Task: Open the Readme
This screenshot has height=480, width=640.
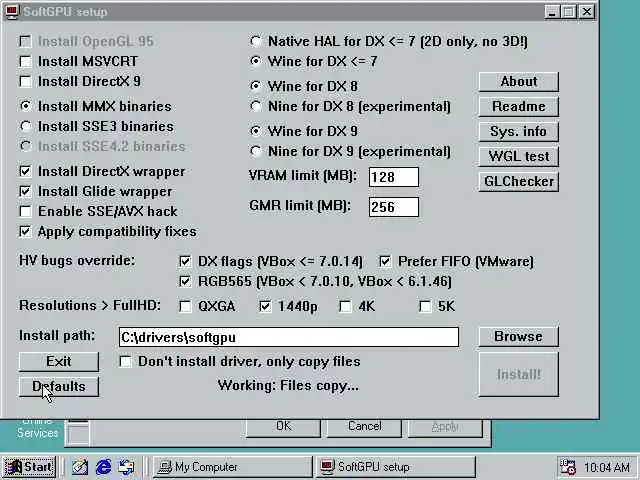Action: [x=519, y=107]
